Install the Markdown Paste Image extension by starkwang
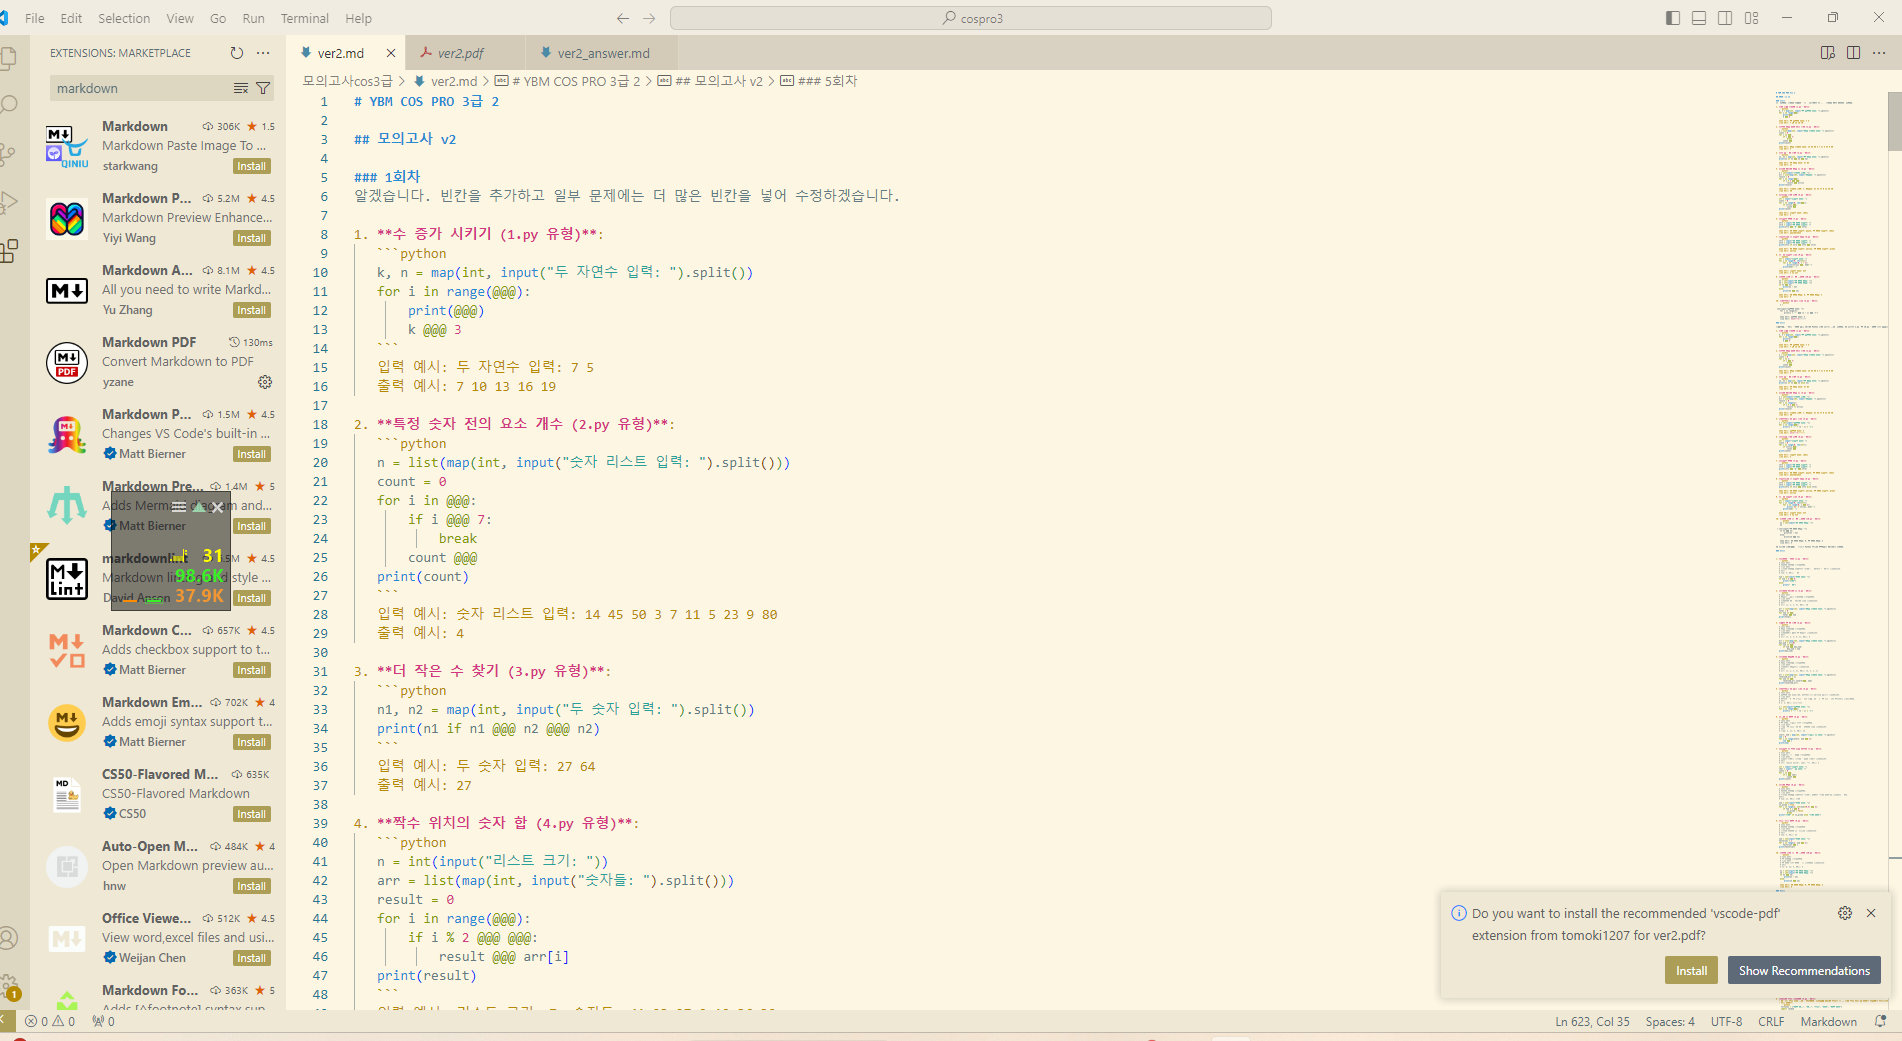Image resolution: width=1902 pixels, height=1041 pixels. tap(252, 166)
